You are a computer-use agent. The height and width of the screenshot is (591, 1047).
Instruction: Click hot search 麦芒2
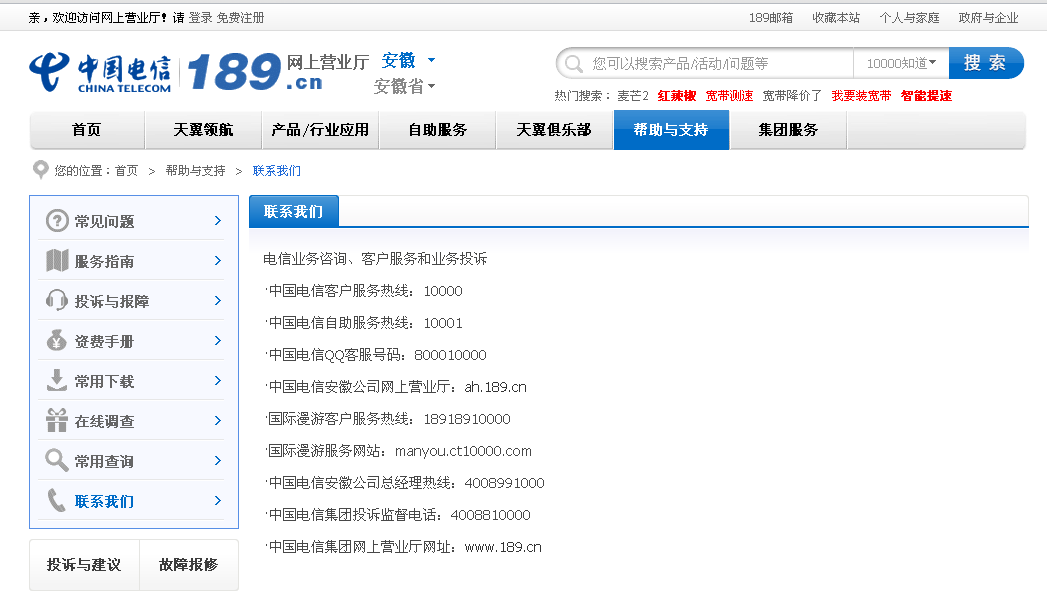point(633,95)
